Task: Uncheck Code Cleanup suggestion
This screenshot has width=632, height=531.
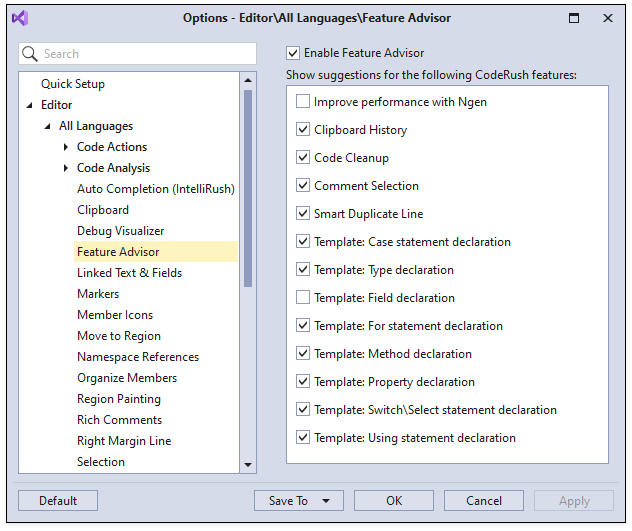Action: 303,157
